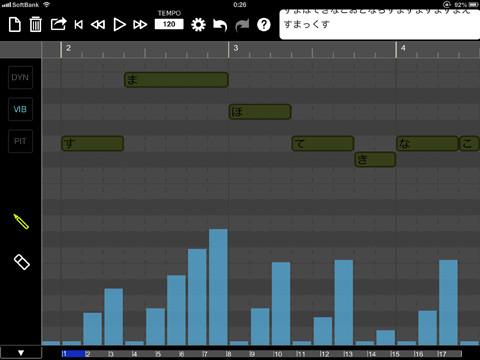Viewport: 480px width, 360px height.
Task: Switch to VIB parameter mode
Action: click(20, 109)
